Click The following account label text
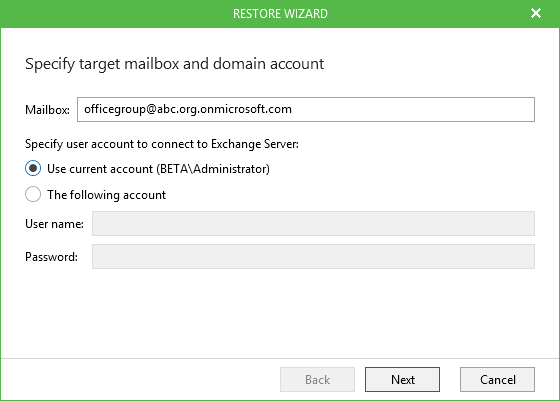This screenshot has width=560, height=401. pyautogui.click(x=106, y=195)
